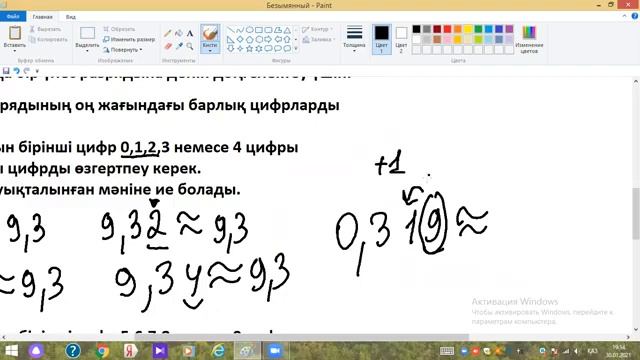Click the Brushes (Кисти) icon
This screenshot has width=640, height=360.
(210, 33)
